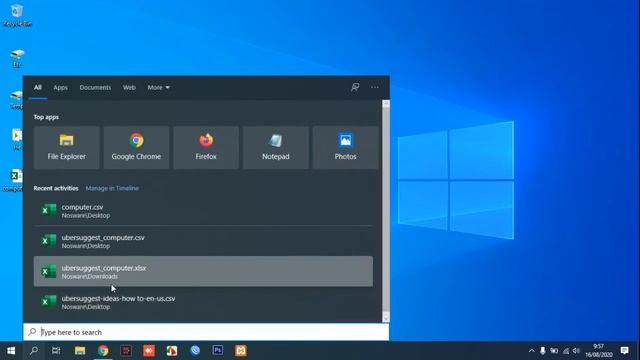This screenshot has height=360, width=640.
Task: Open the red-green taskbar app icon
Action: pyautogui.click(x=172, y=351)
